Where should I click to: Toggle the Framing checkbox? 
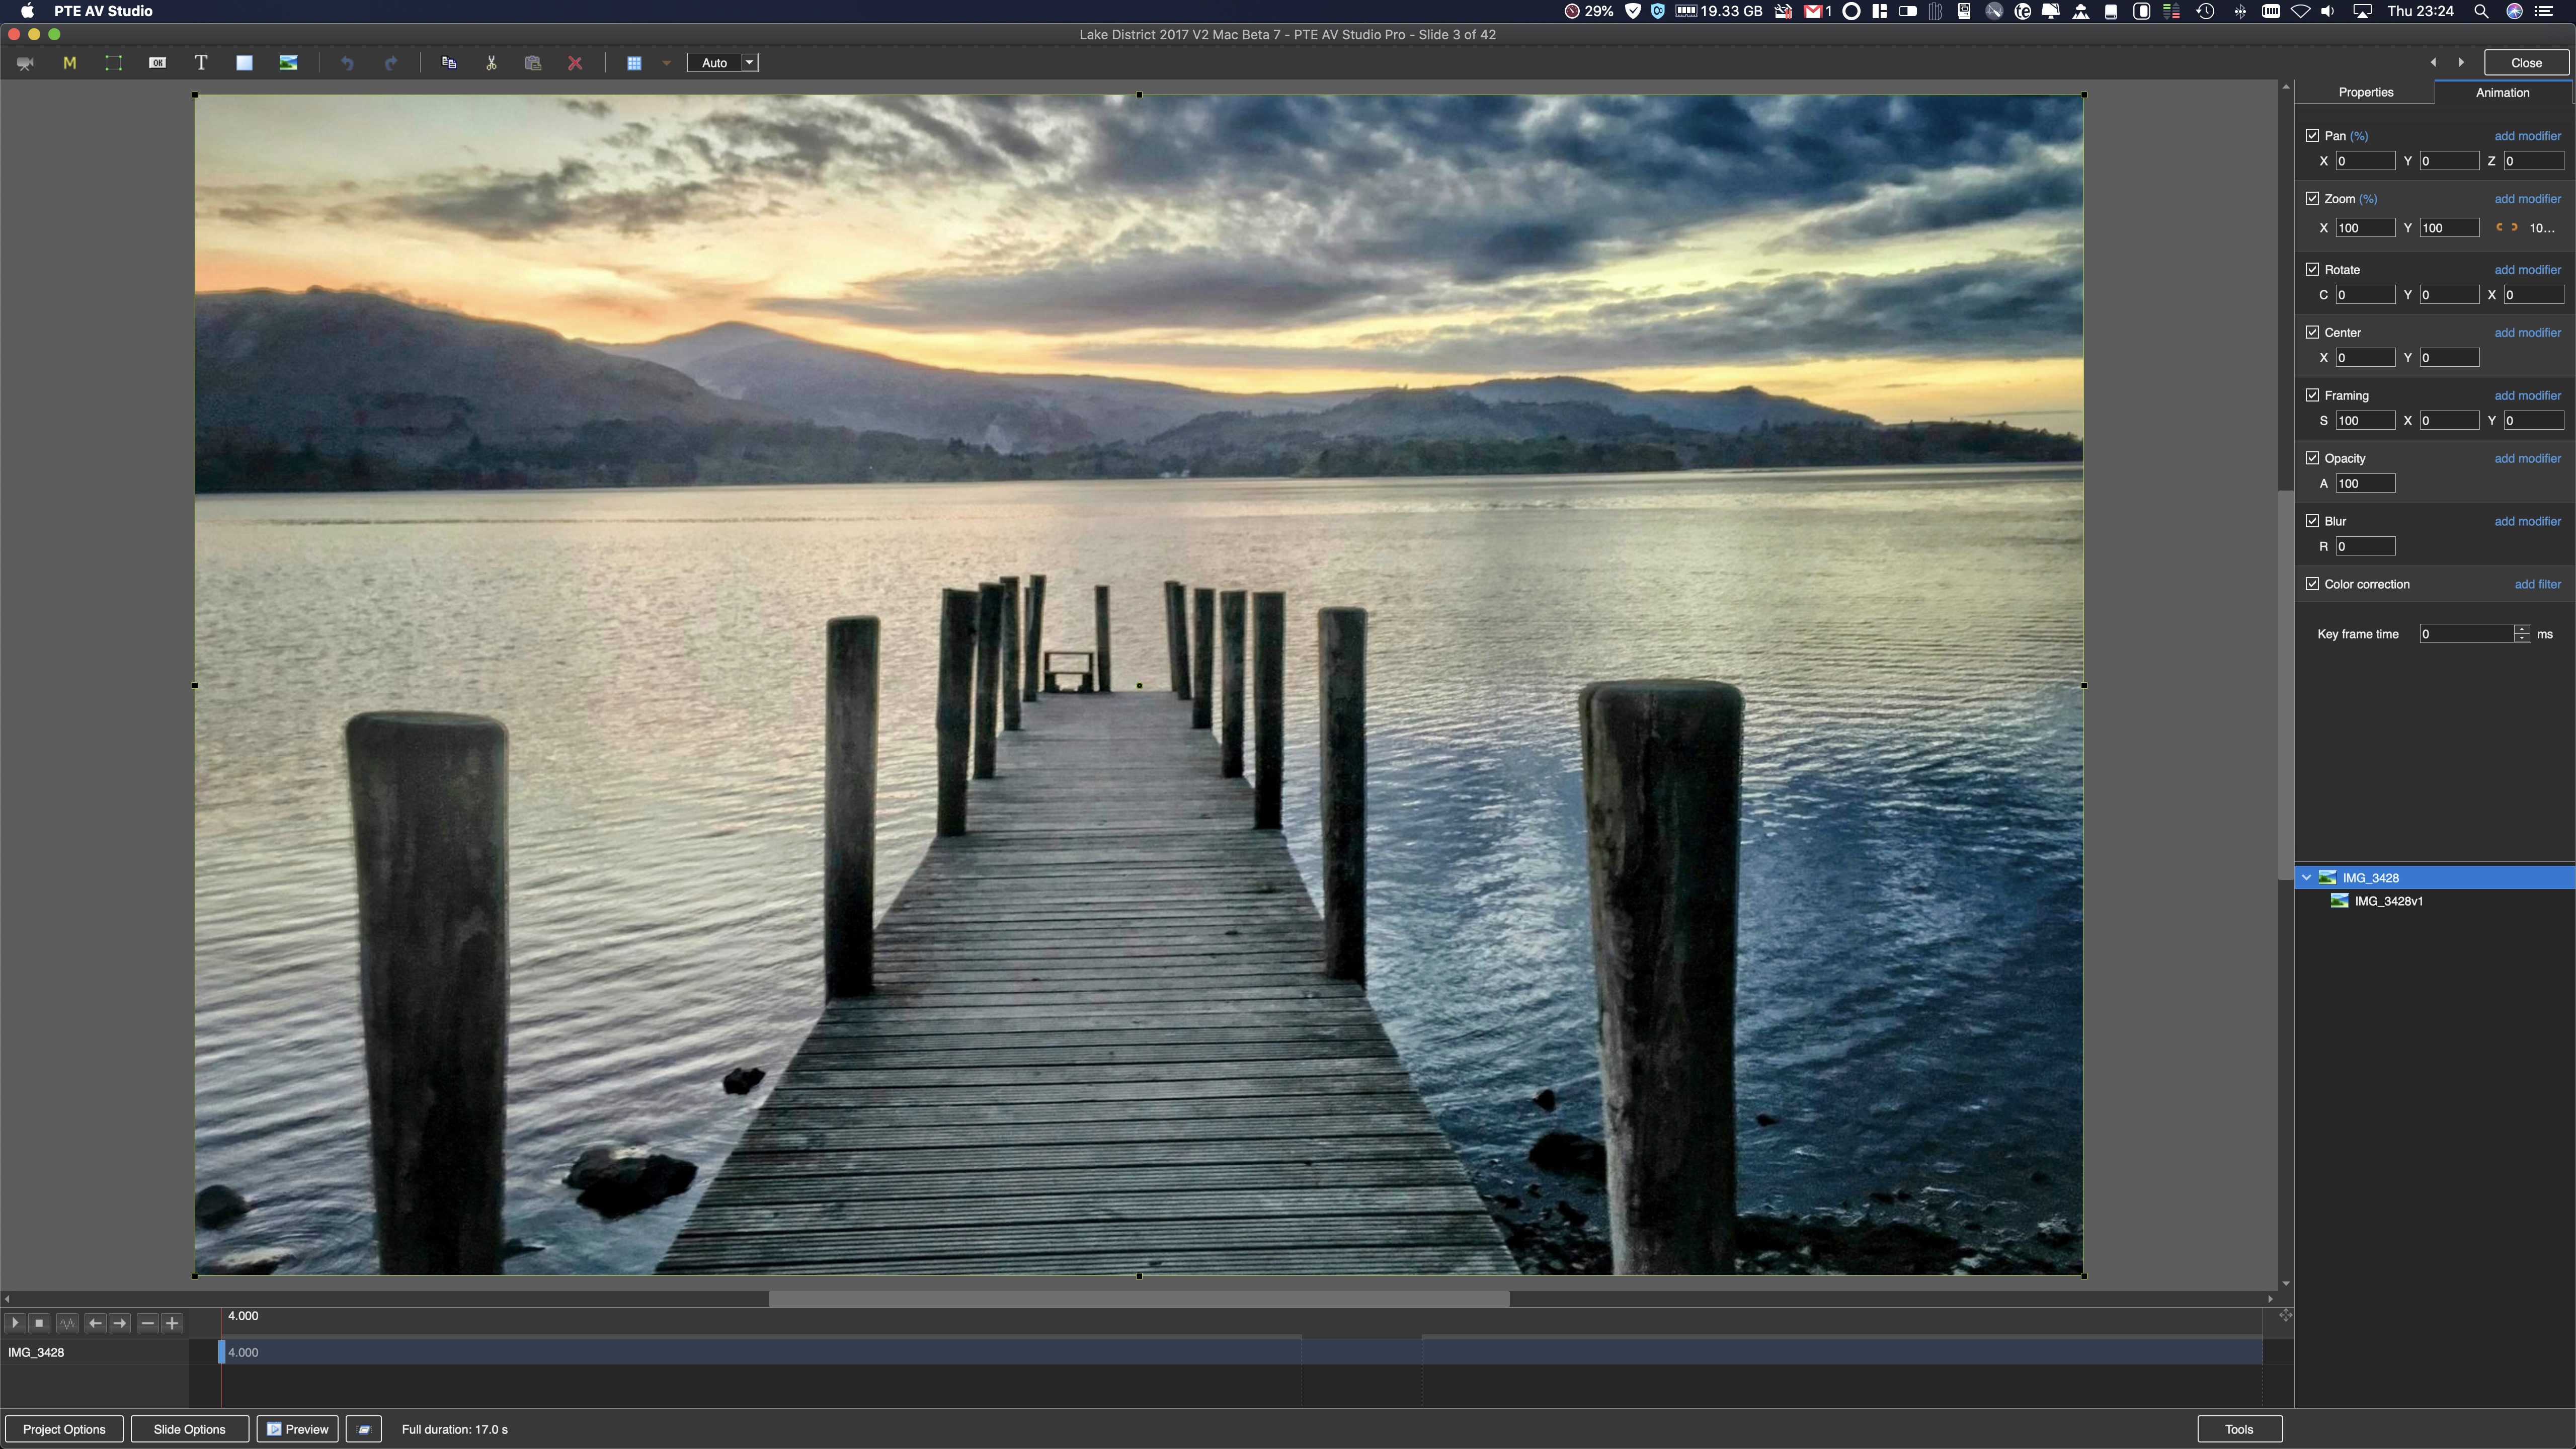[2312, 395]
